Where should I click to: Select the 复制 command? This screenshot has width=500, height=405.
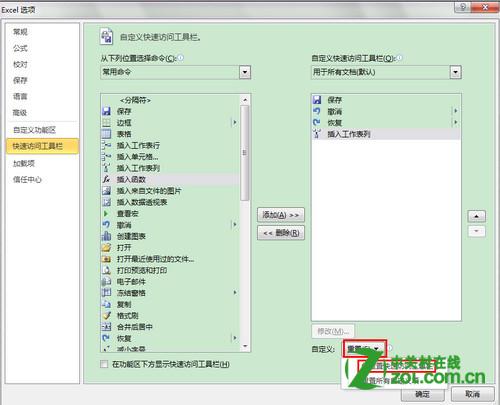pos(170,304)
